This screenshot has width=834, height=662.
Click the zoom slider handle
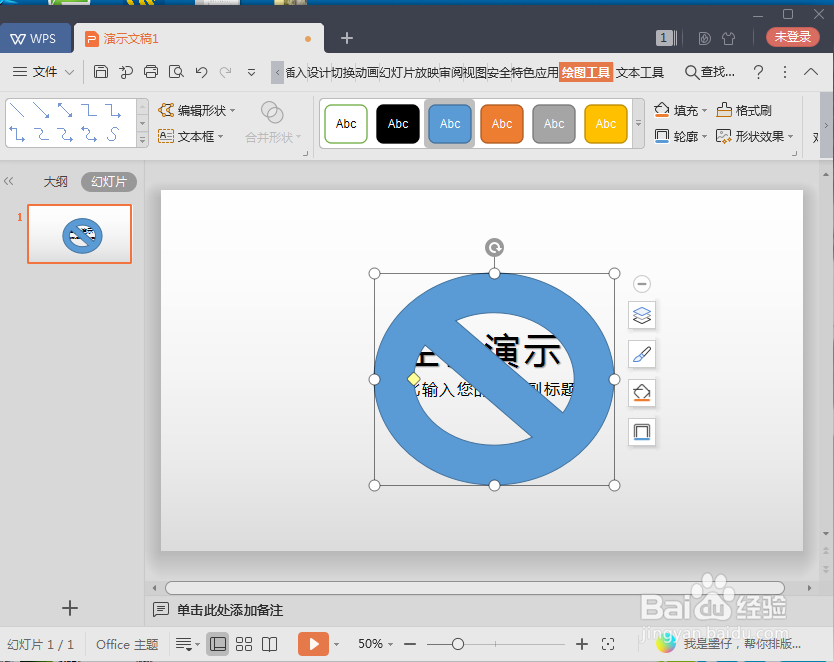point(457,644)
